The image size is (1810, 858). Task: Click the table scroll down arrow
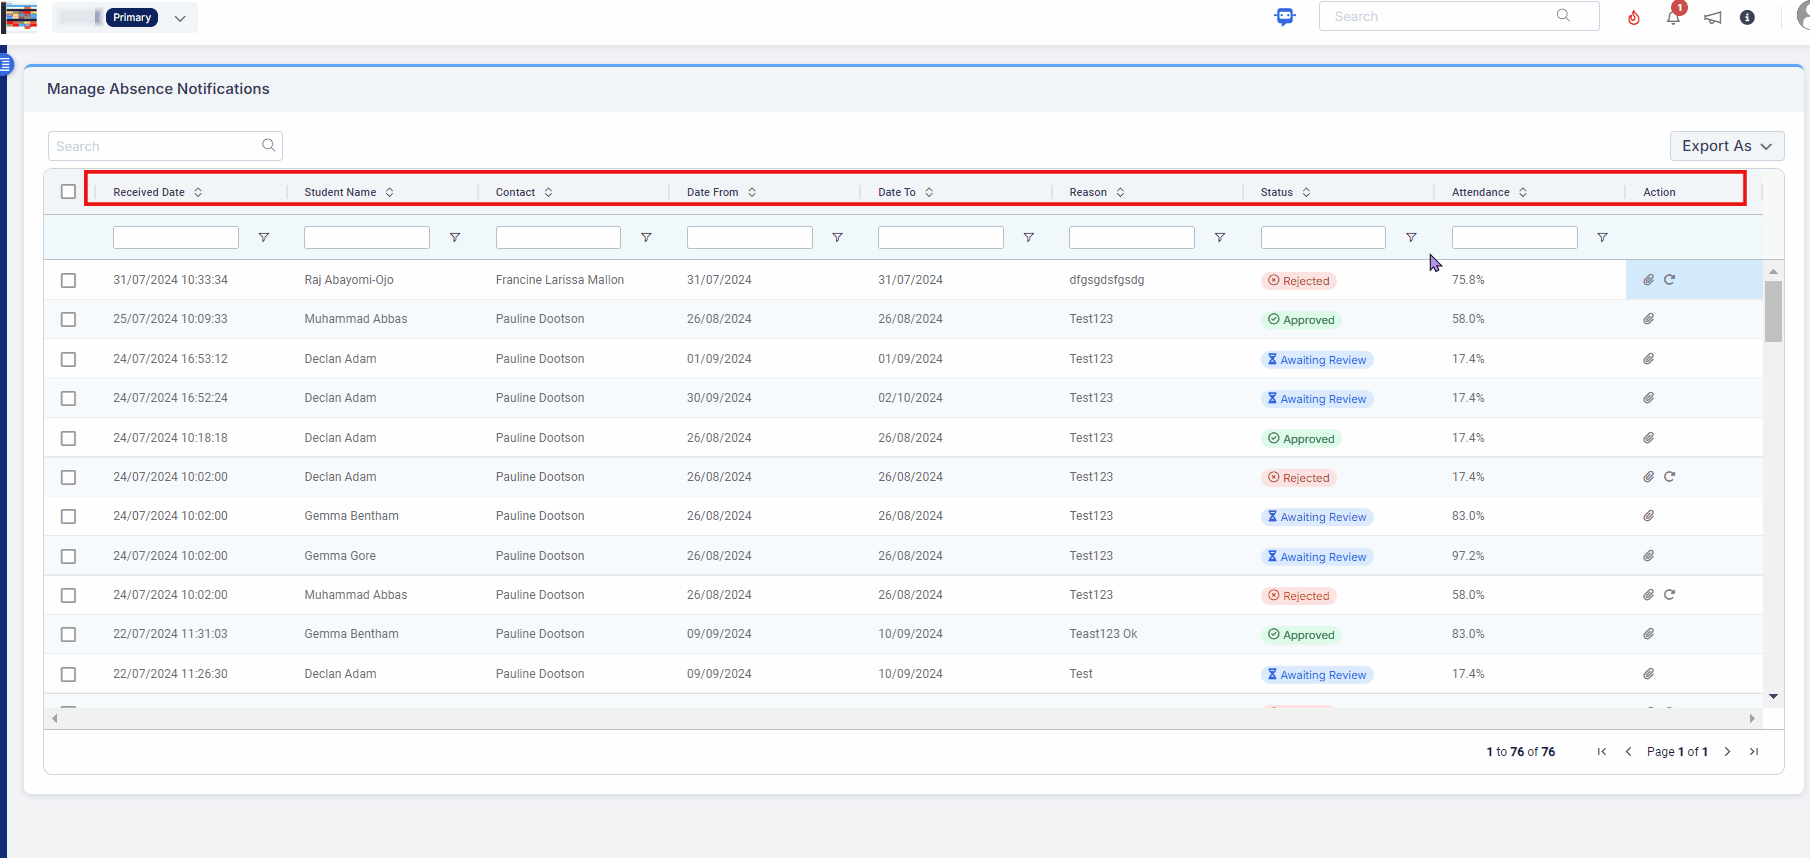pyautogui.click(x=1773, y=696)
